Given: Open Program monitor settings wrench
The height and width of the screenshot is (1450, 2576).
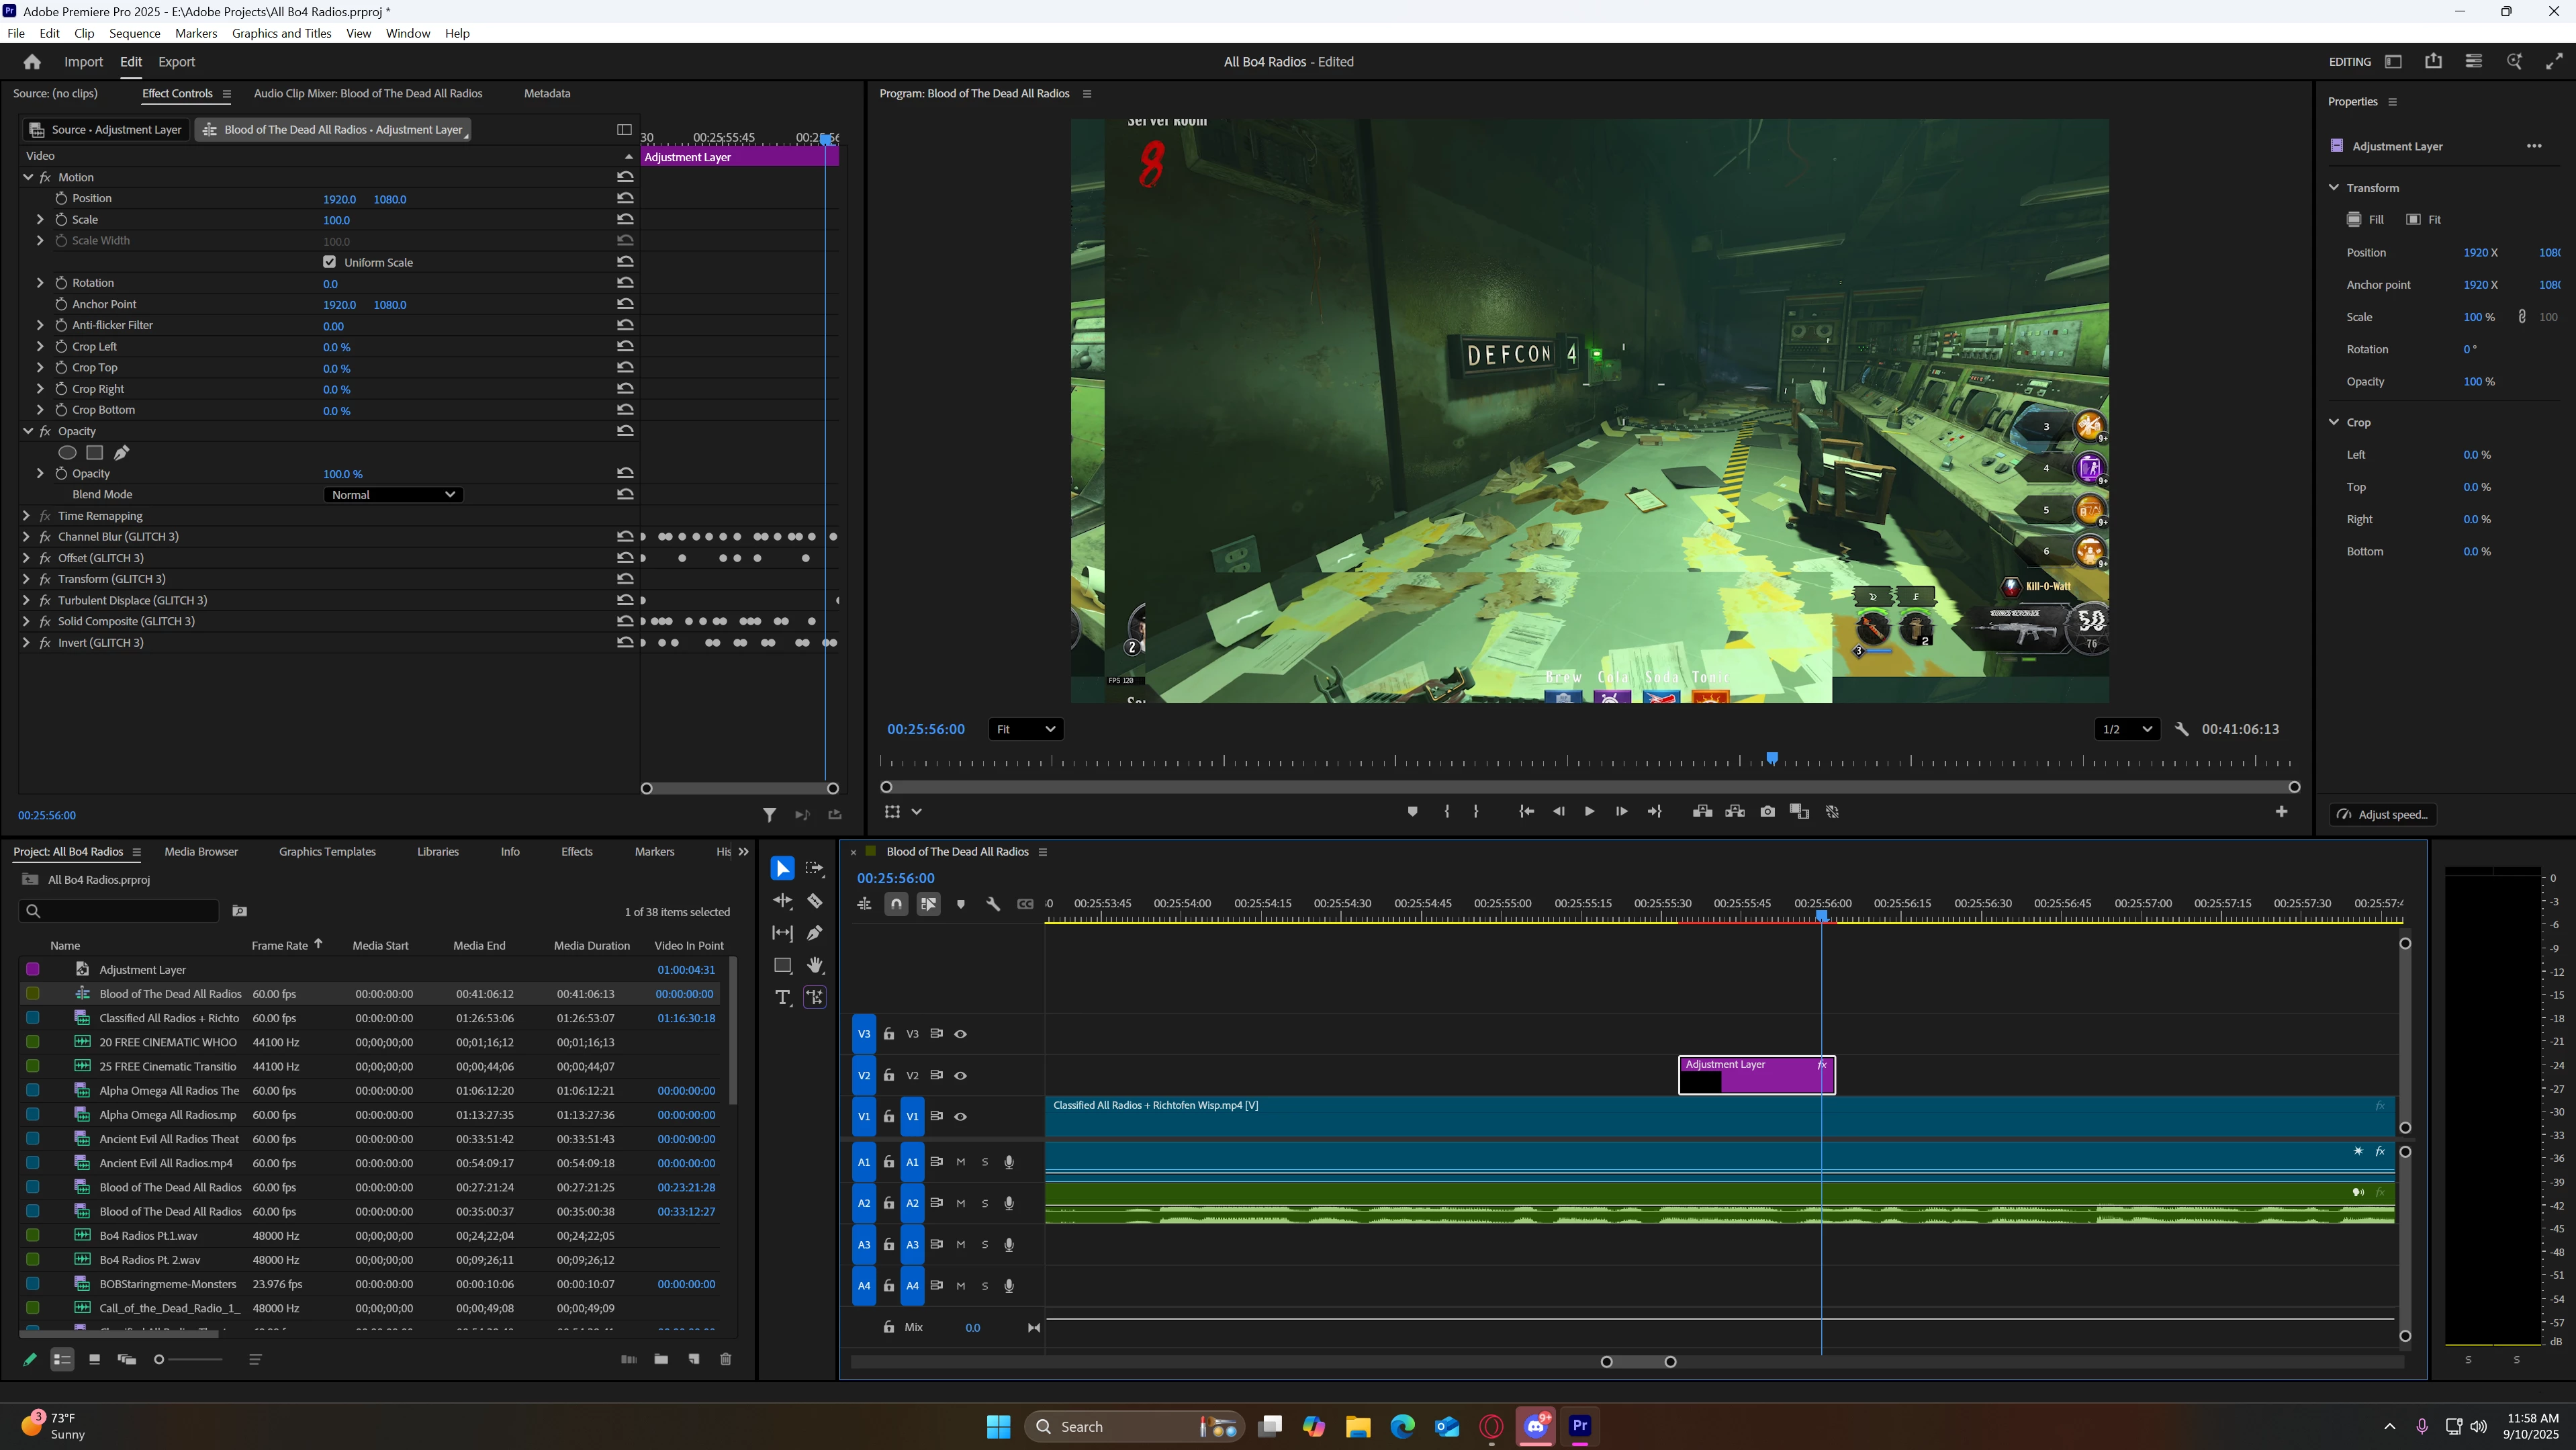Looking at the screenshot, I should [x=2182, y=729].
